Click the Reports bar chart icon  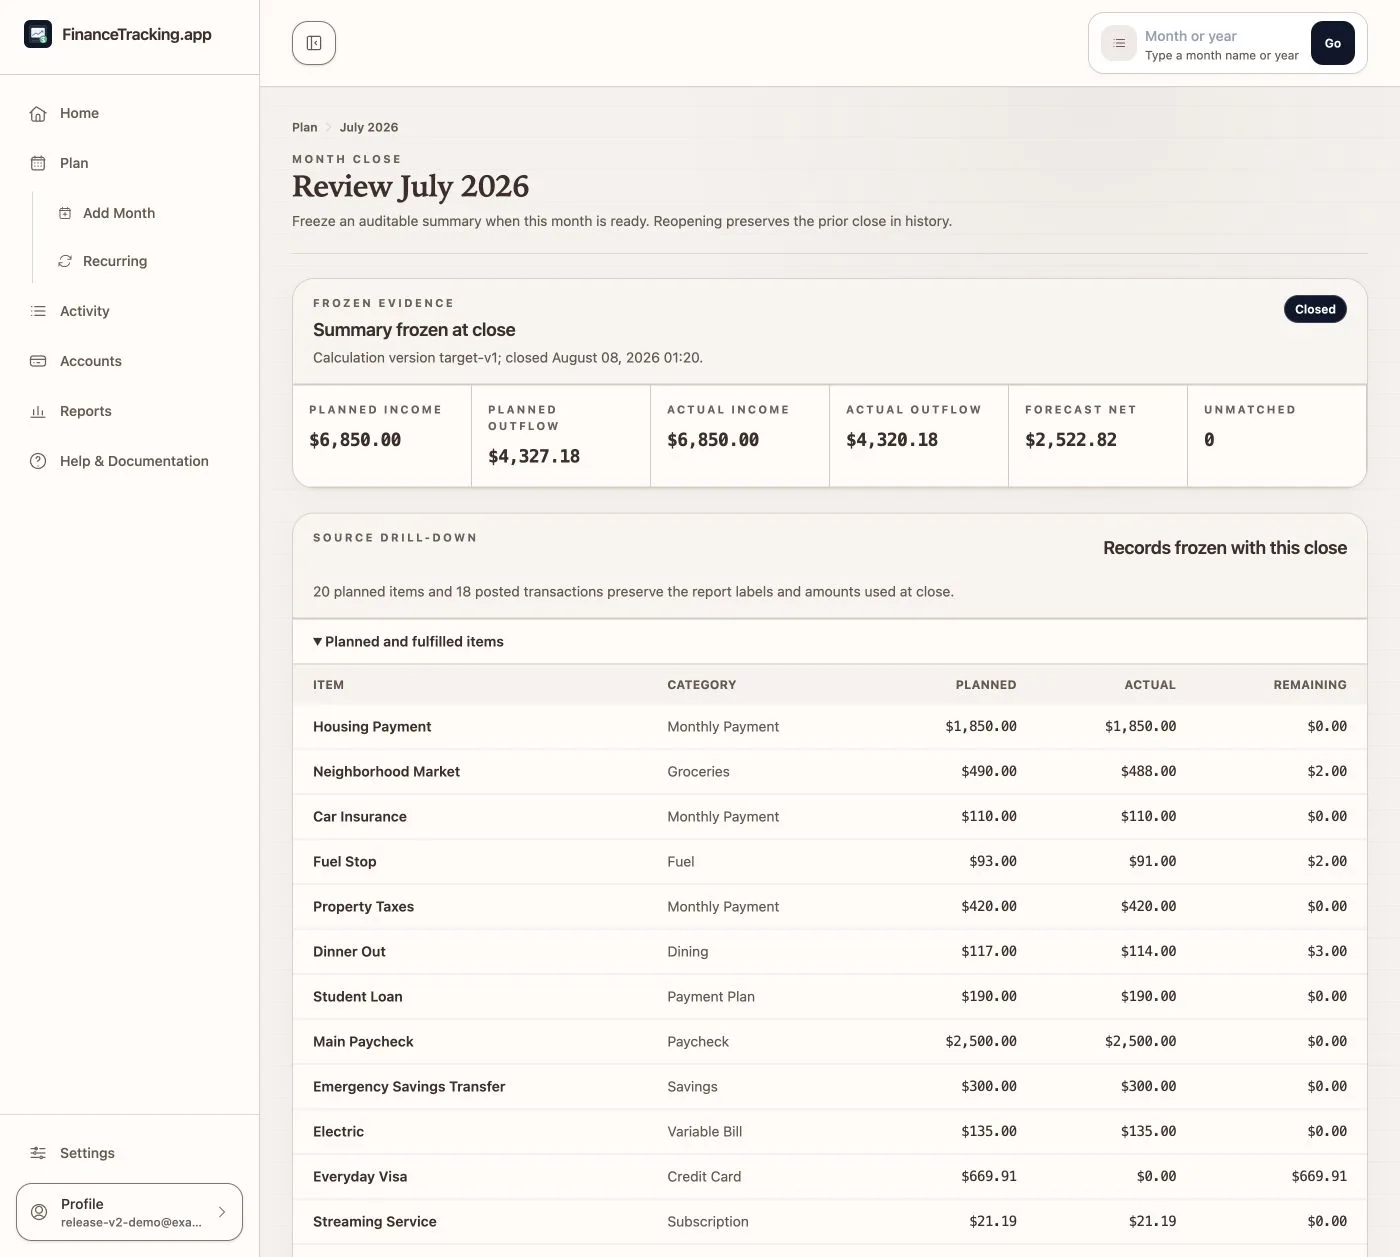[x=38, y=411]
